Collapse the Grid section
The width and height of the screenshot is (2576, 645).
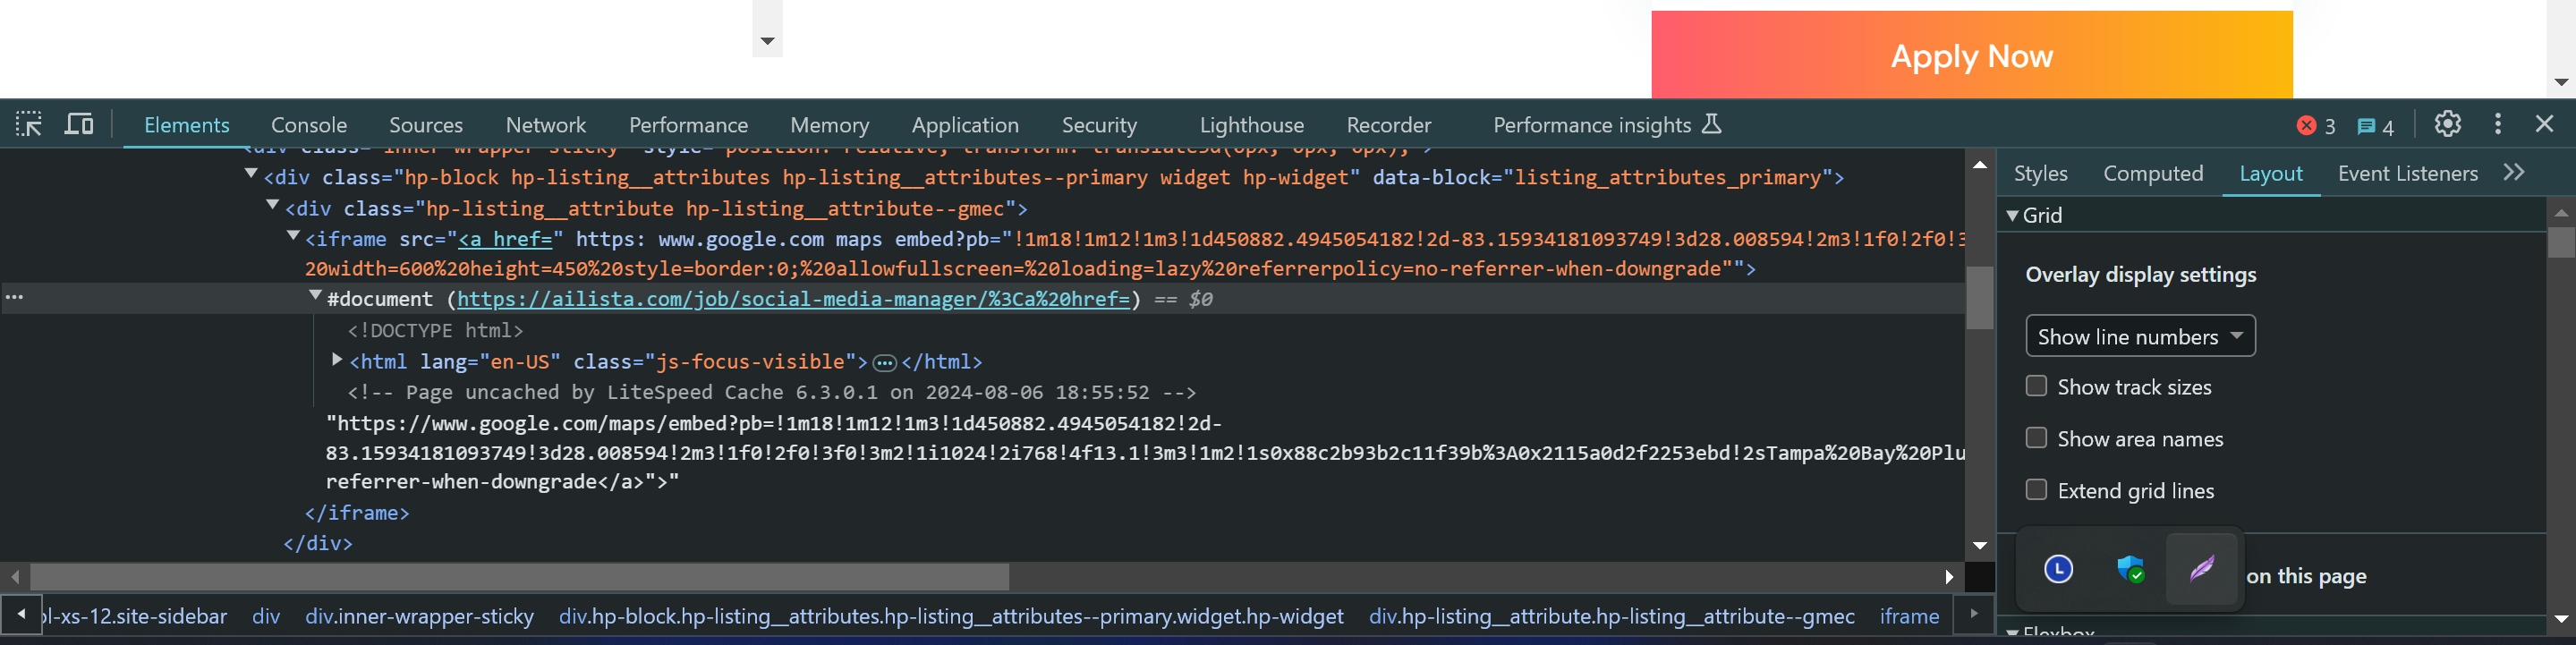[x=2013, y=215]
